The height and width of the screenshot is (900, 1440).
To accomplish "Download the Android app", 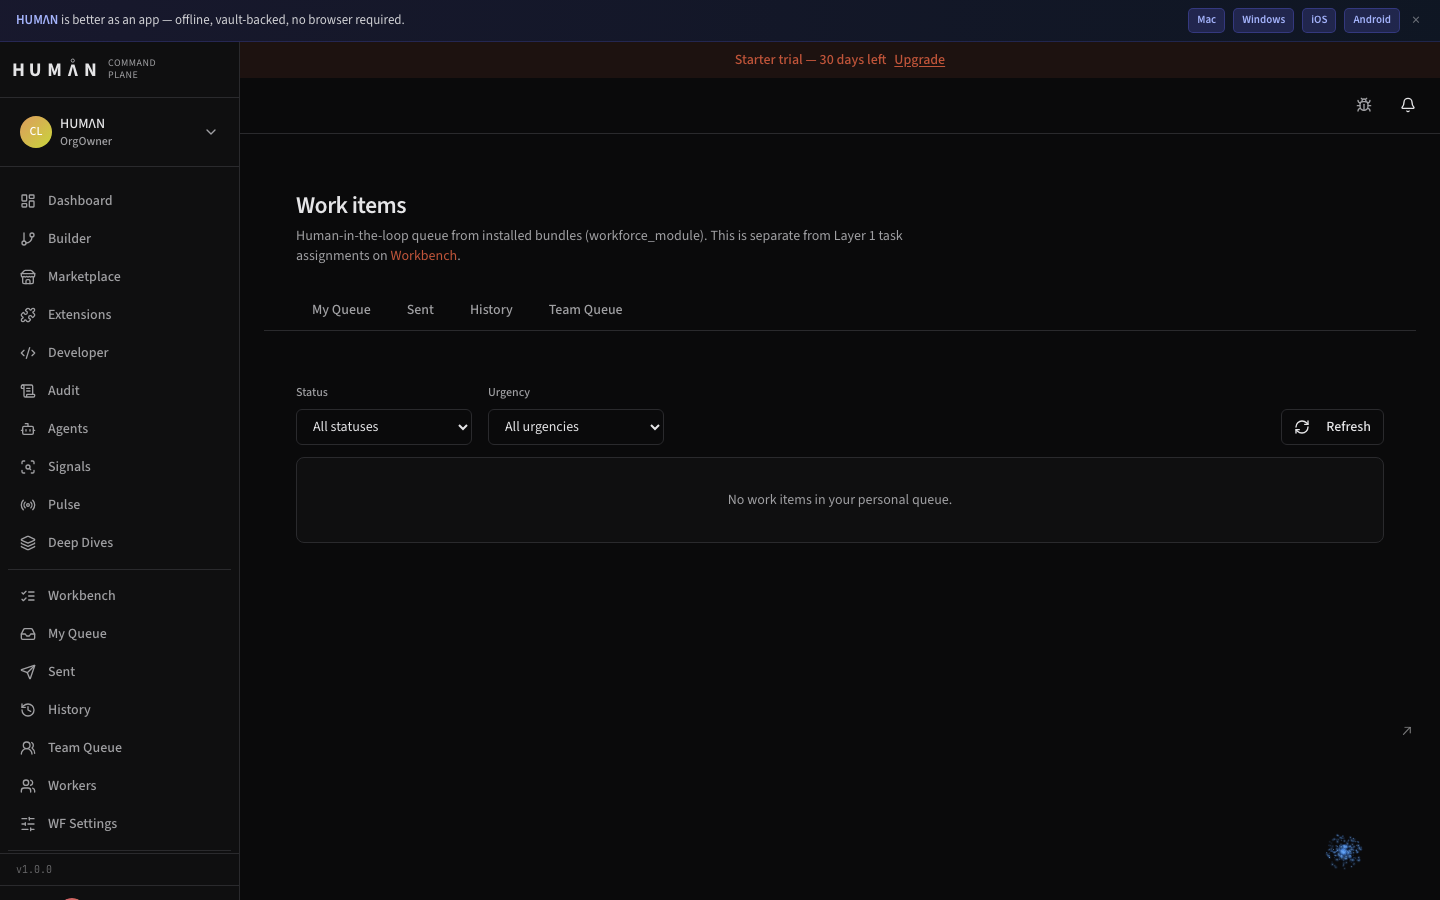I will tap(1372, 20).
